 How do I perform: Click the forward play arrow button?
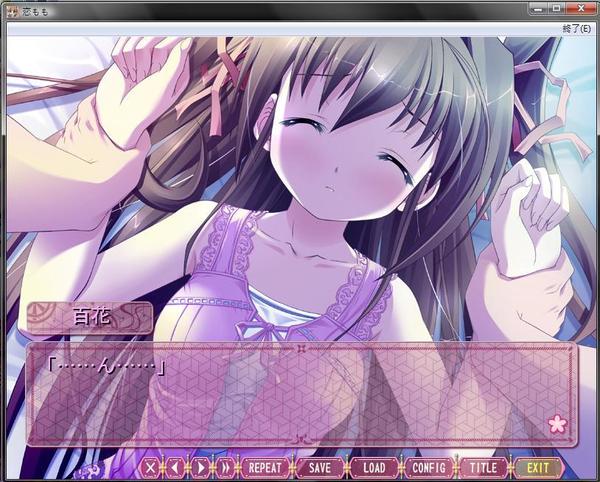coord(200,467)
